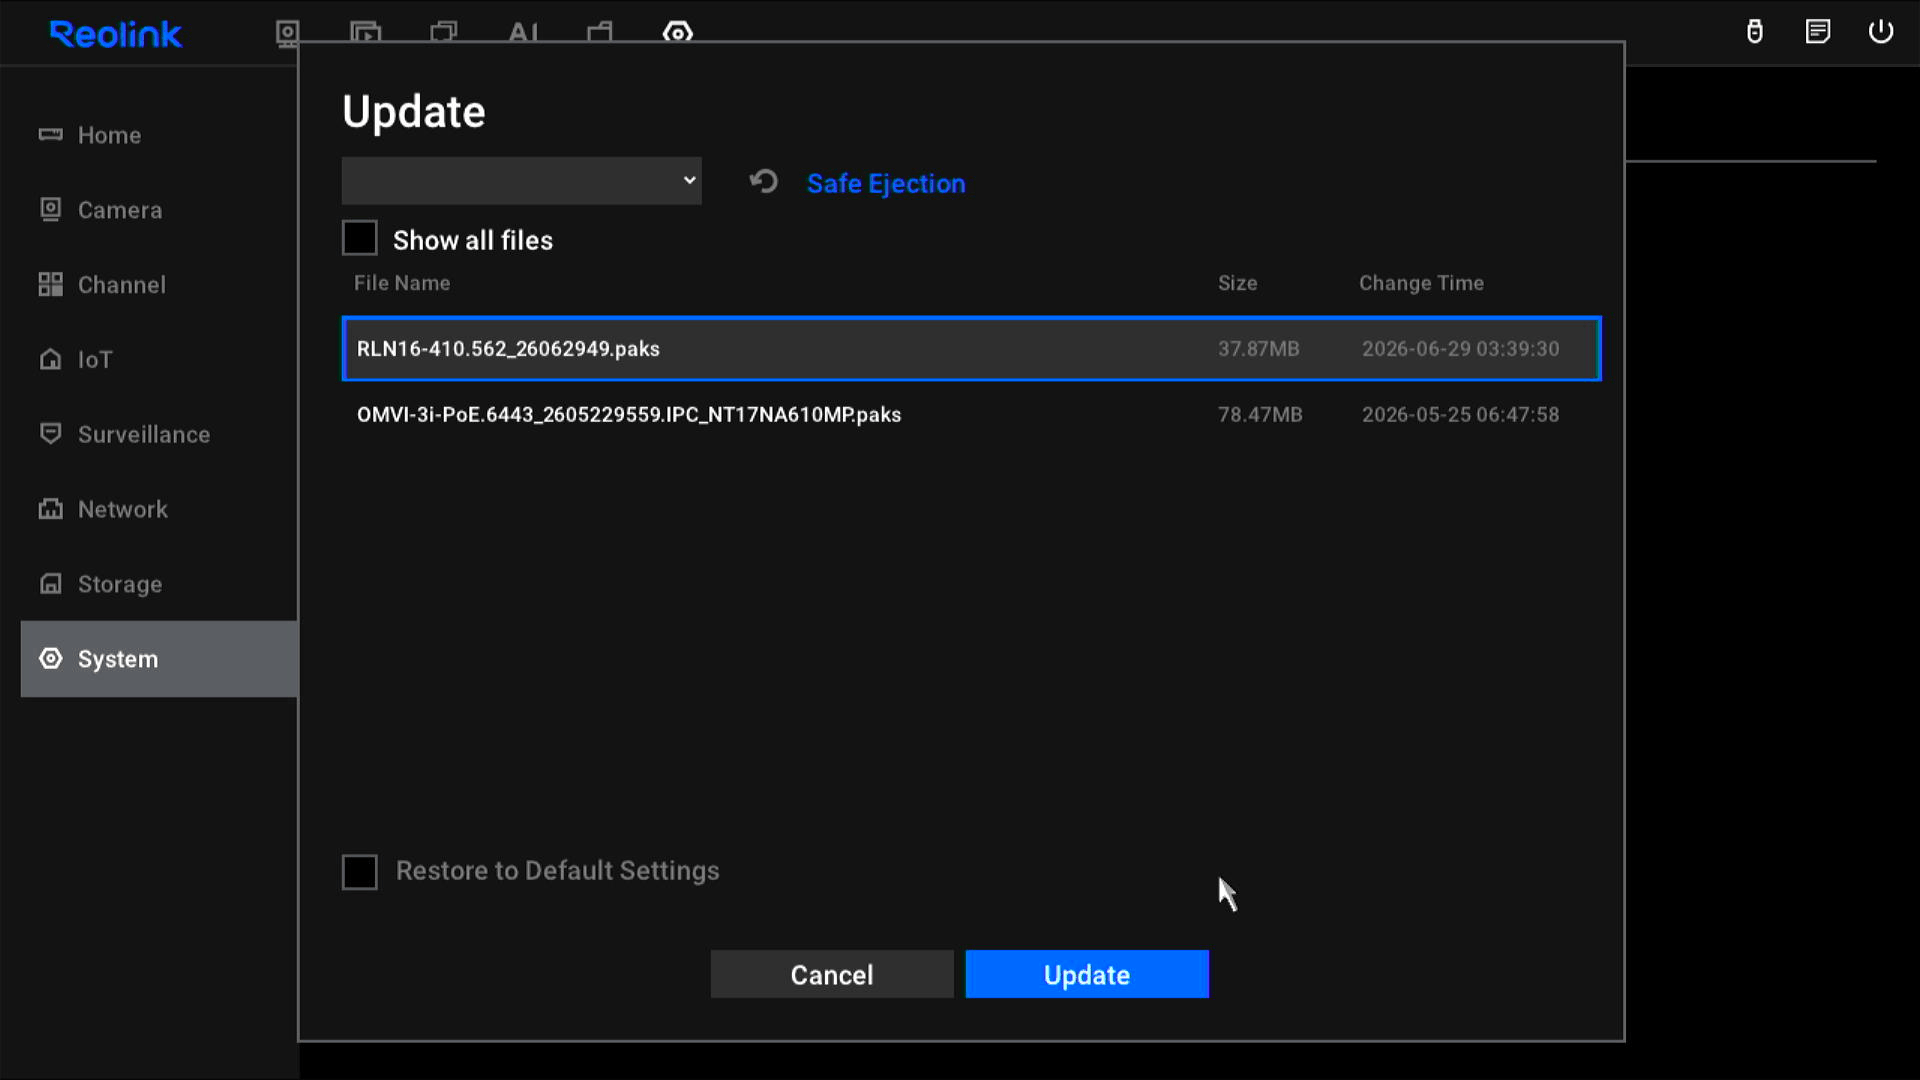Open the playback icon in top bar
Viewport: 1920px width, 1080px height.
(366, 33)
